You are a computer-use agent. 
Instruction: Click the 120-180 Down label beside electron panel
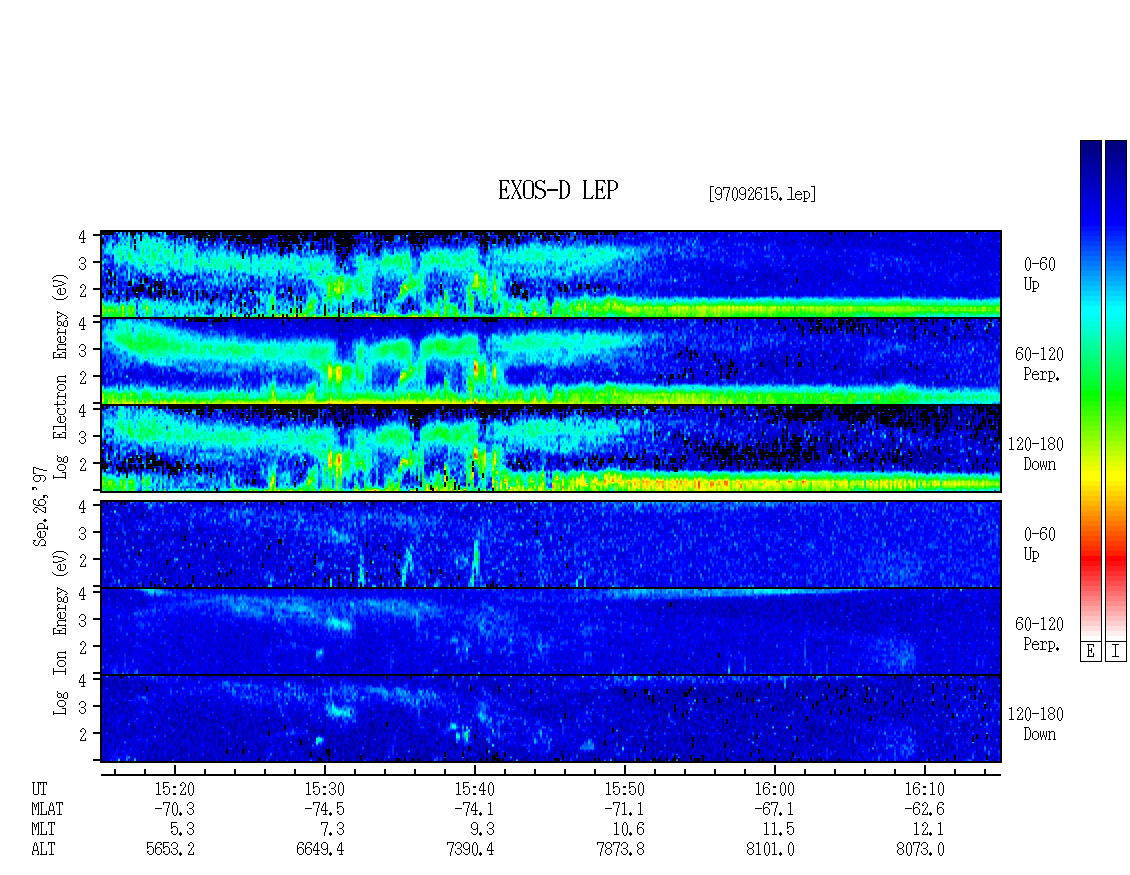tap(1036, 454)
